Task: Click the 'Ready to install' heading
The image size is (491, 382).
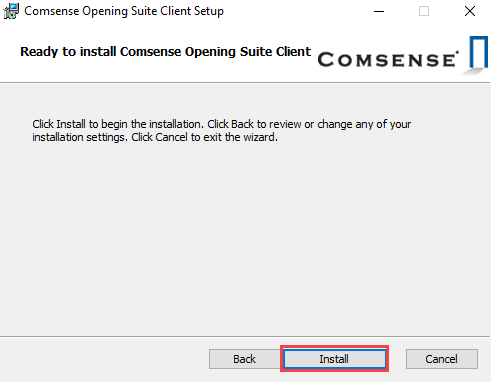Action: pyautogui.click(x=165, y=52)
